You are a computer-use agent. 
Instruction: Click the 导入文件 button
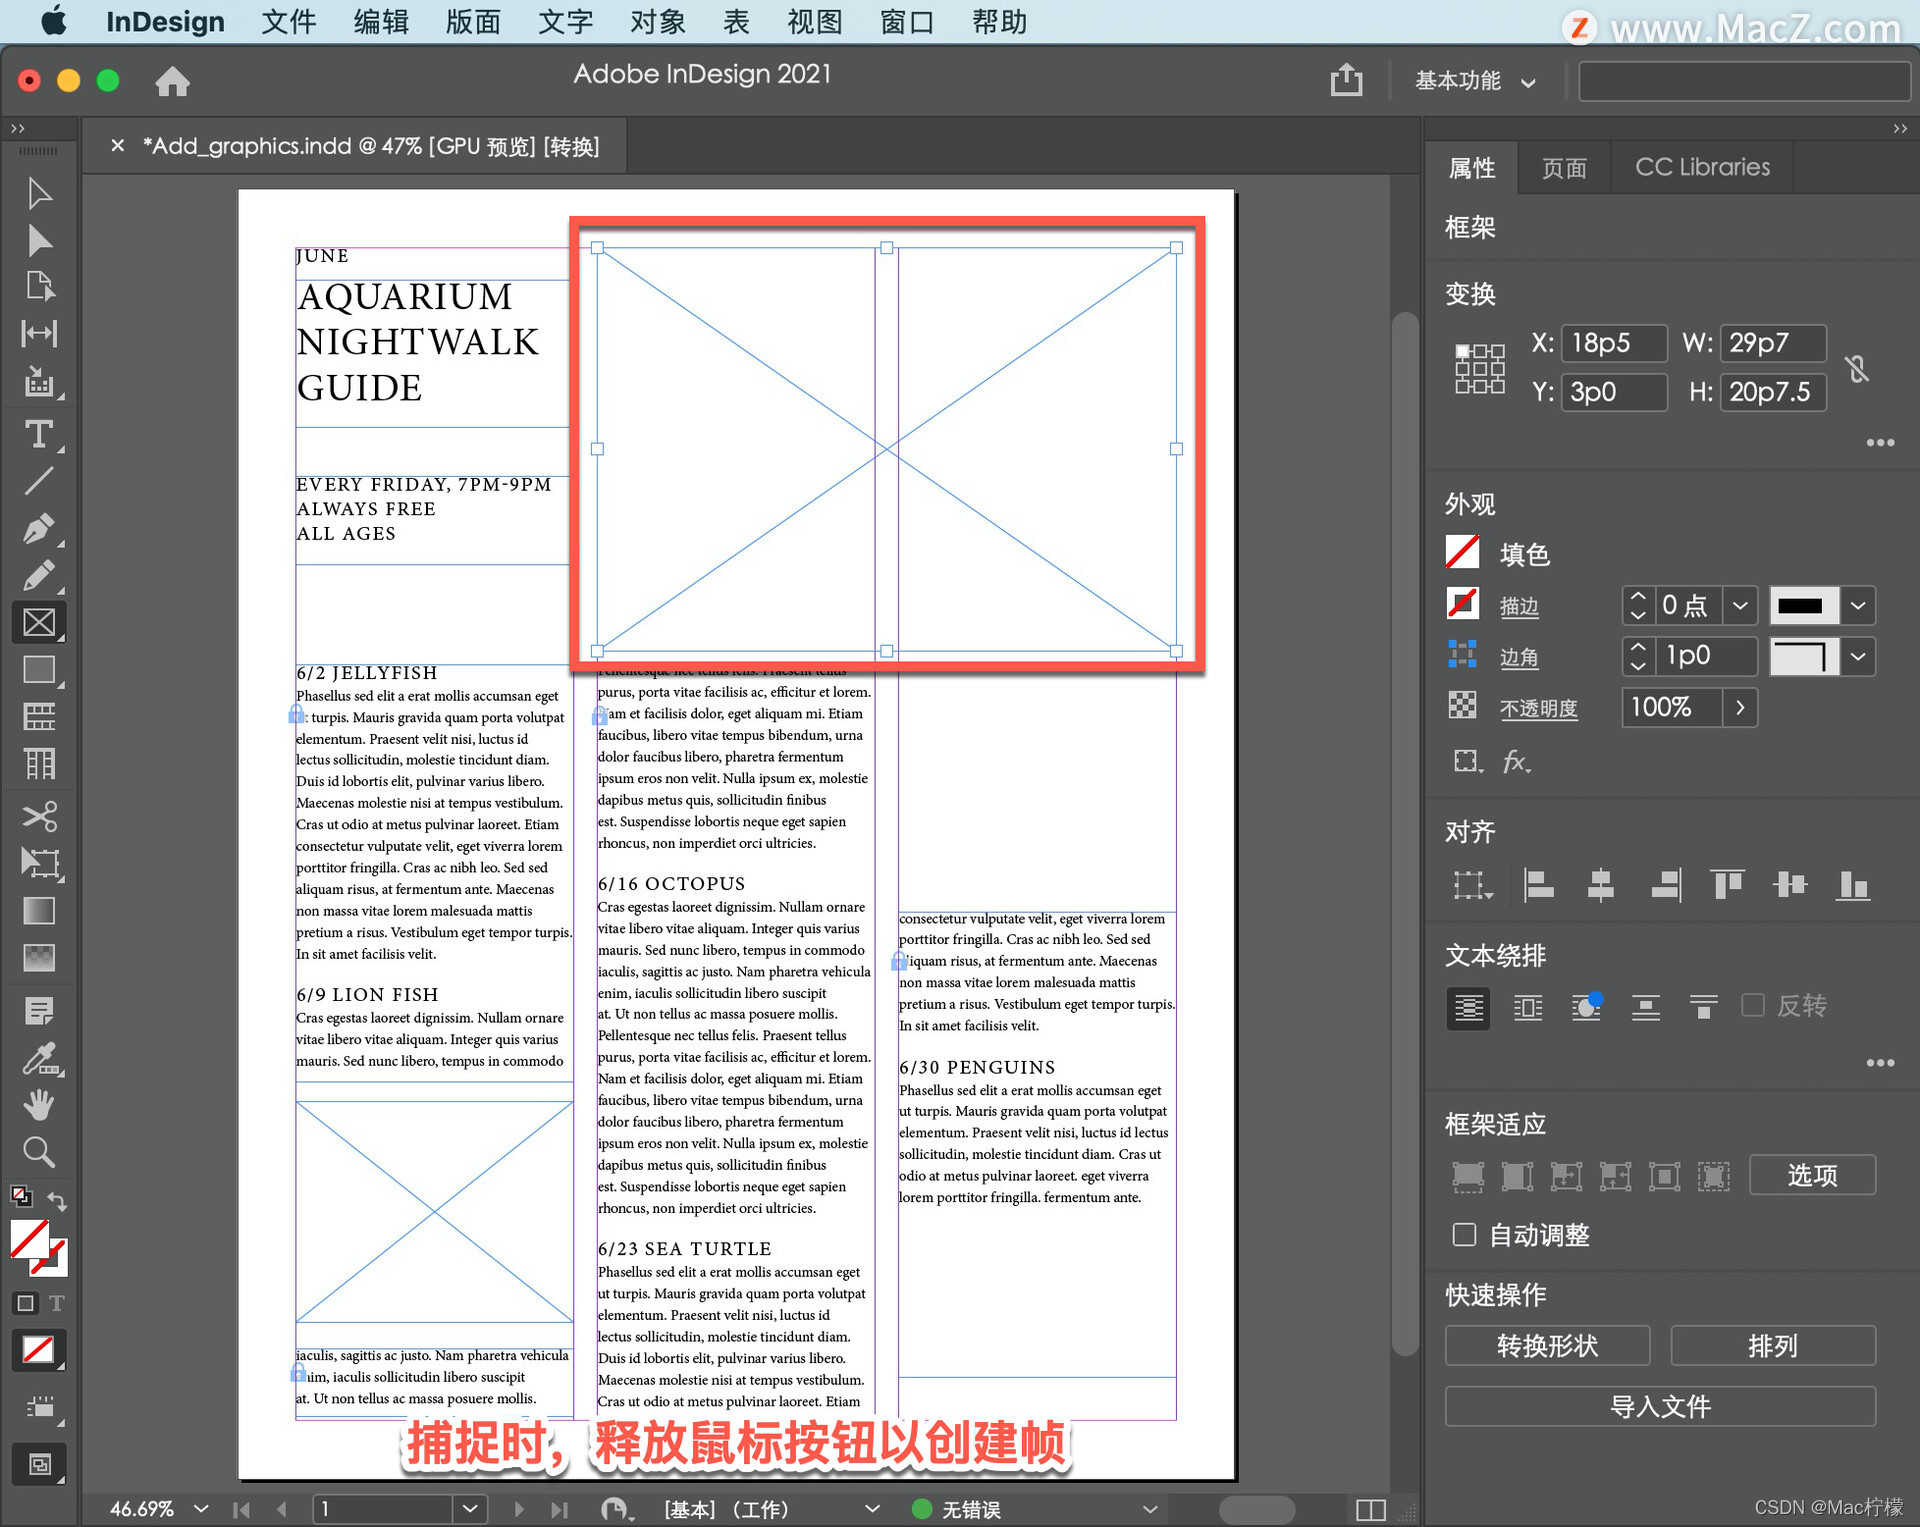tap(1659, 1407)
